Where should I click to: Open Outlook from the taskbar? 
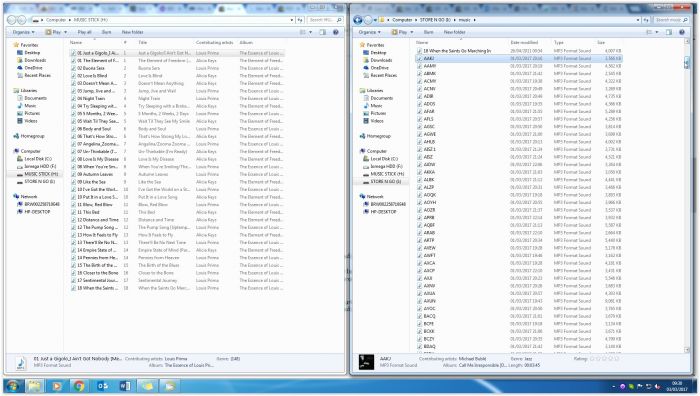pos(102,386)
